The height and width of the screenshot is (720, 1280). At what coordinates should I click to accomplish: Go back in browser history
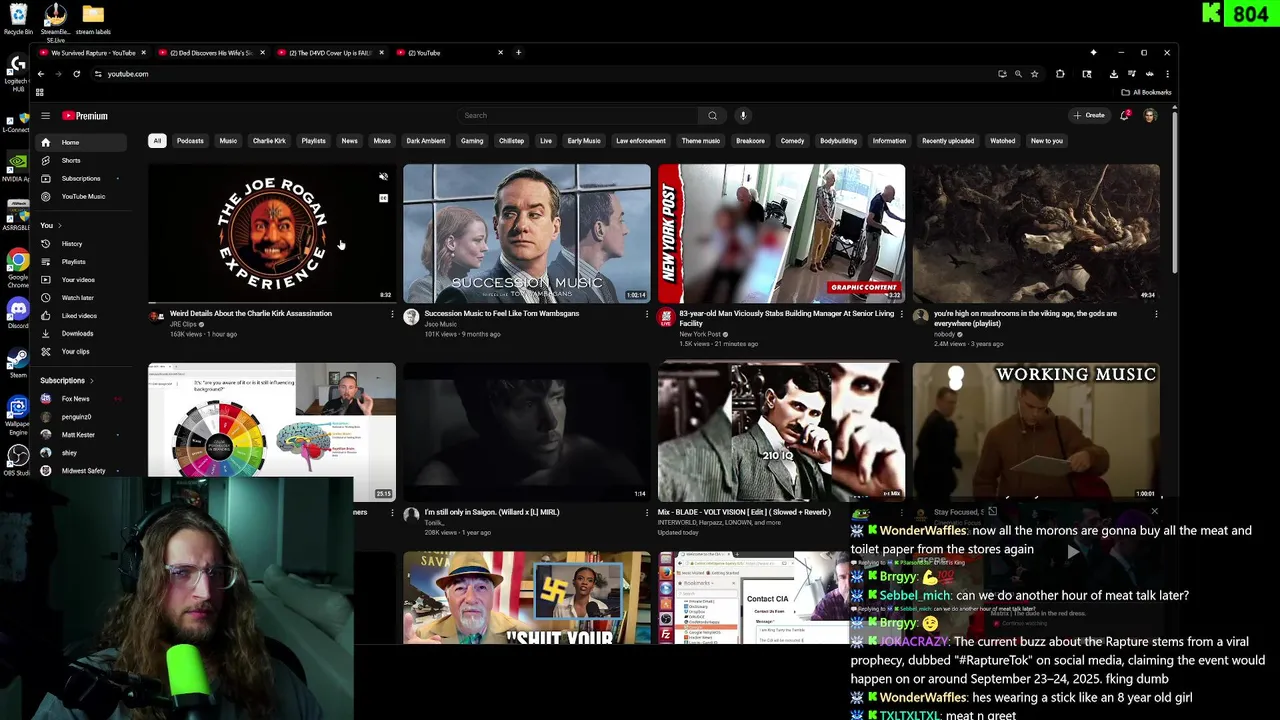[41, 74]
